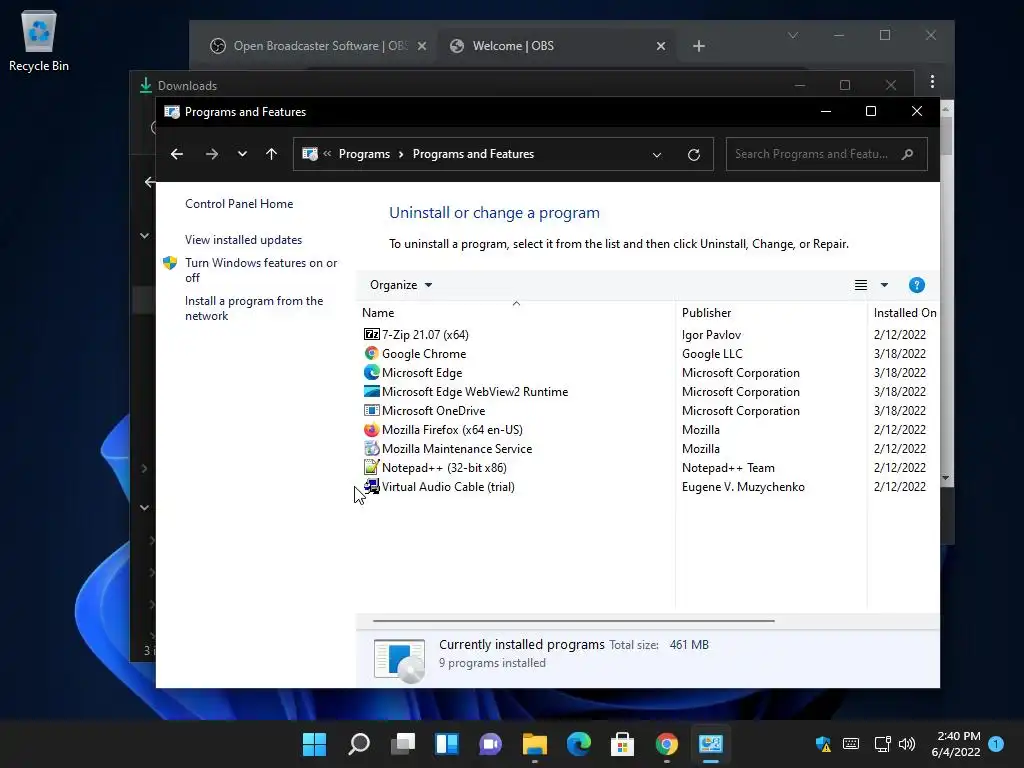Open Widgets on the taskbar

pyautogui.click(x=447, y=744)
